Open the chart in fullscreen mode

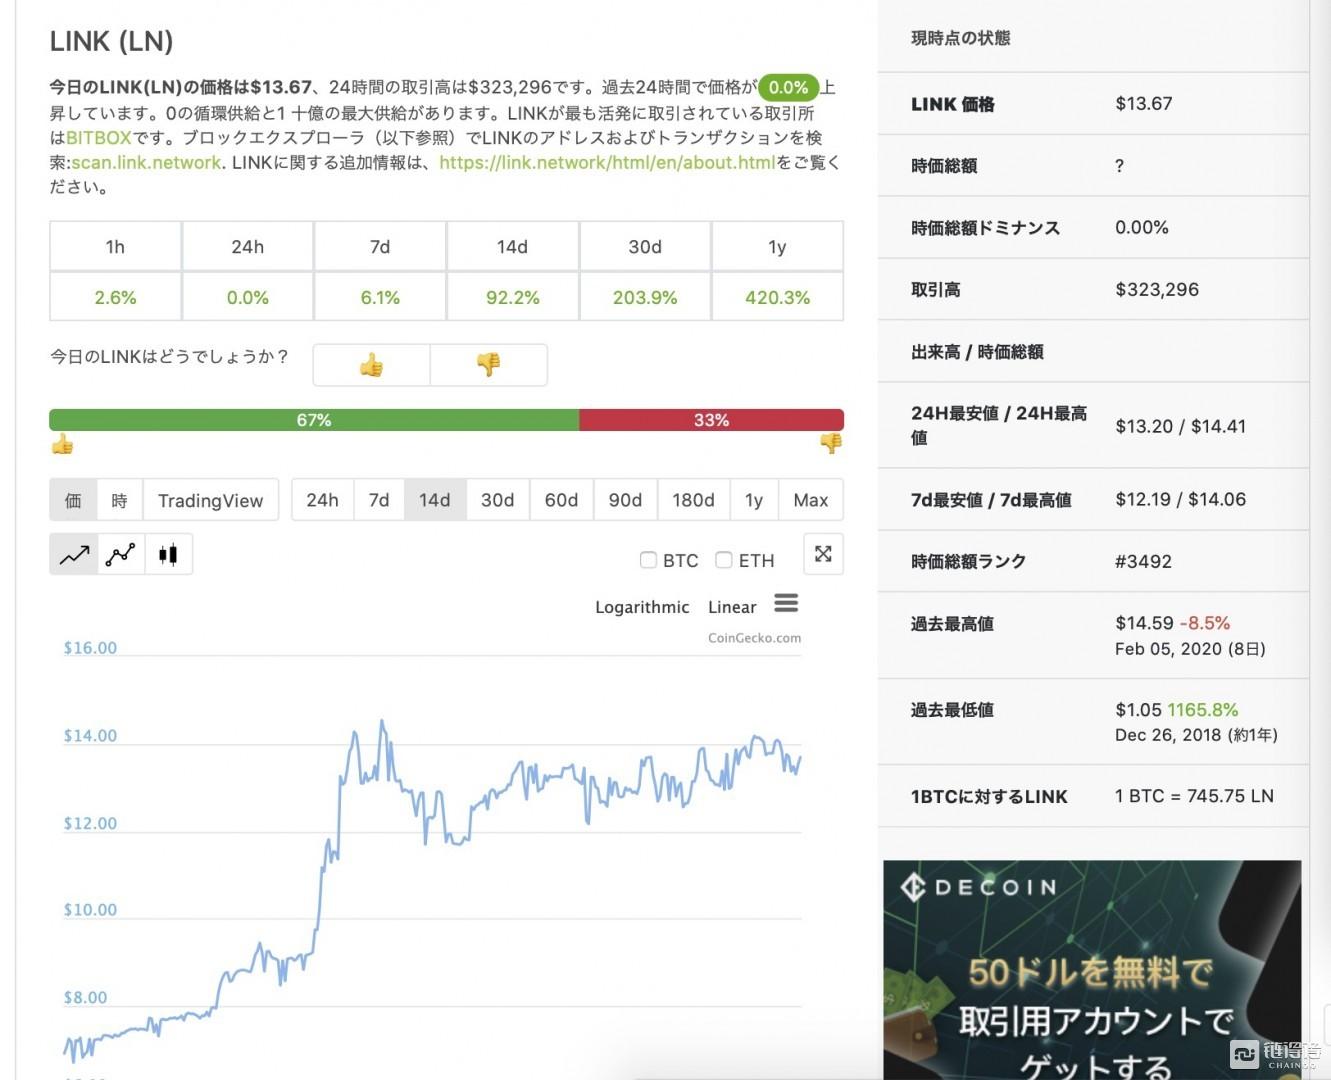point(822,553)
